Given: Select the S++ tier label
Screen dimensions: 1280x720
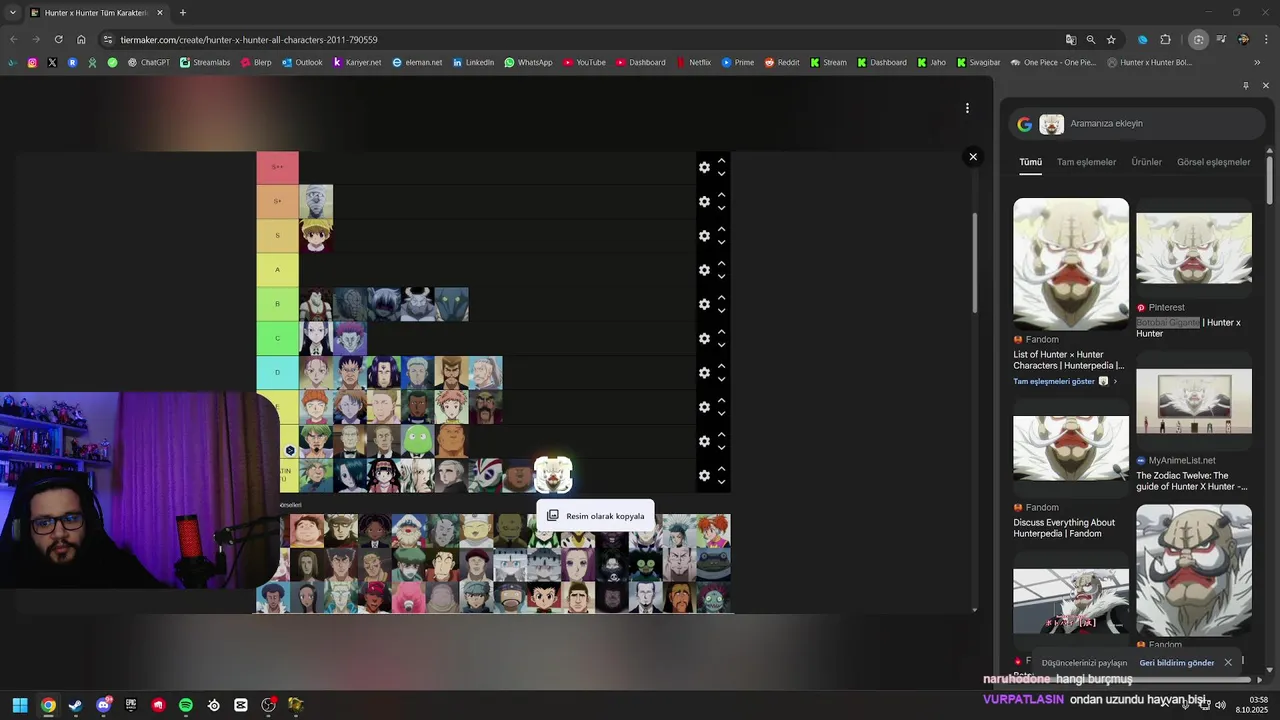Looking at the screenshot, I should (278, 167).
